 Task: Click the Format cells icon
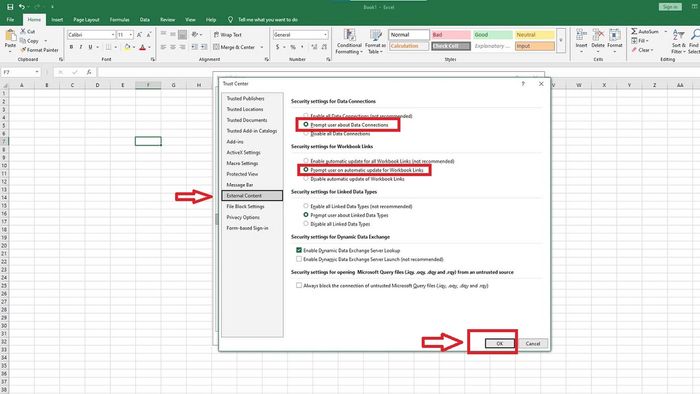(615, 35)
